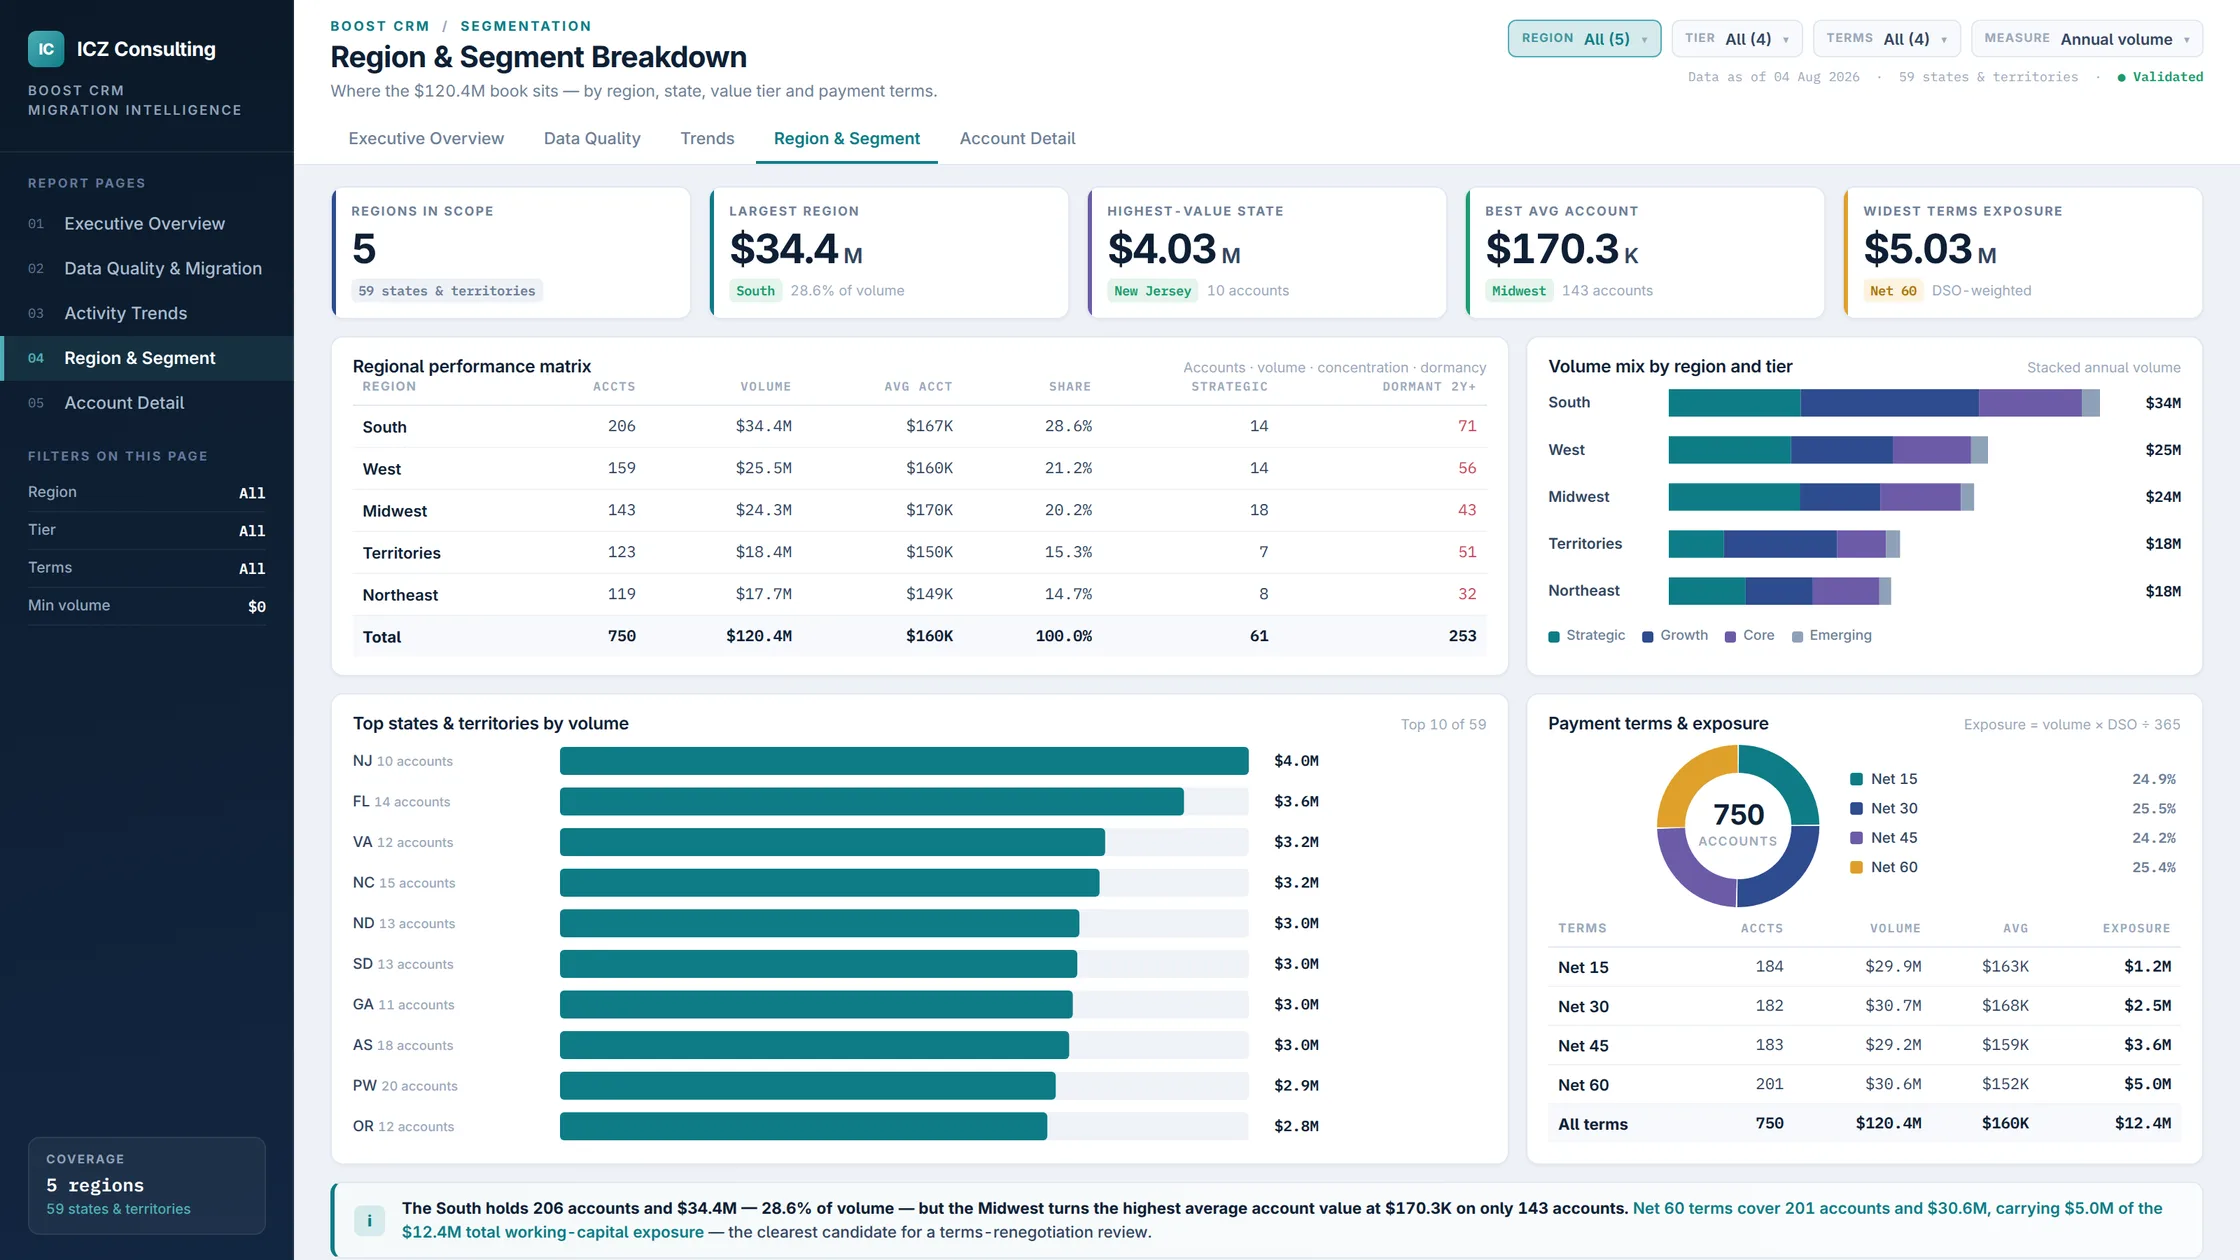
Task: Click the 750 accounts donut chart center
Action: click(x=1738, y=826)
